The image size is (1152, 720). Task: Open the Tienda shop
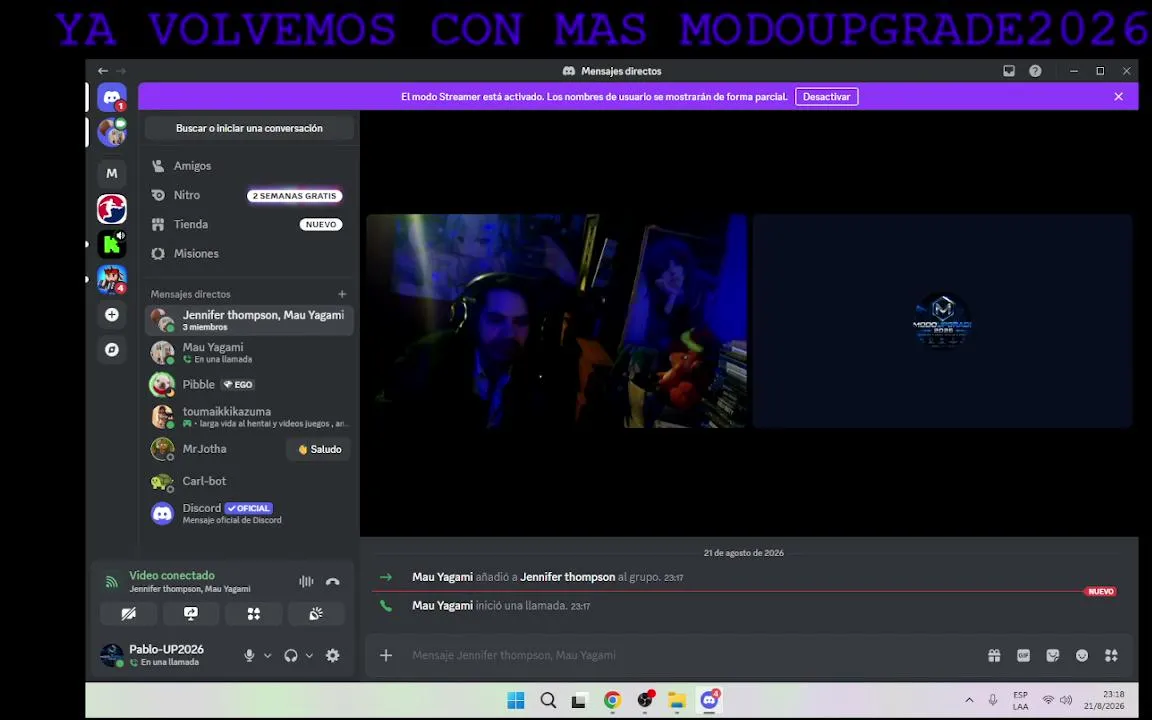[249, 224]
